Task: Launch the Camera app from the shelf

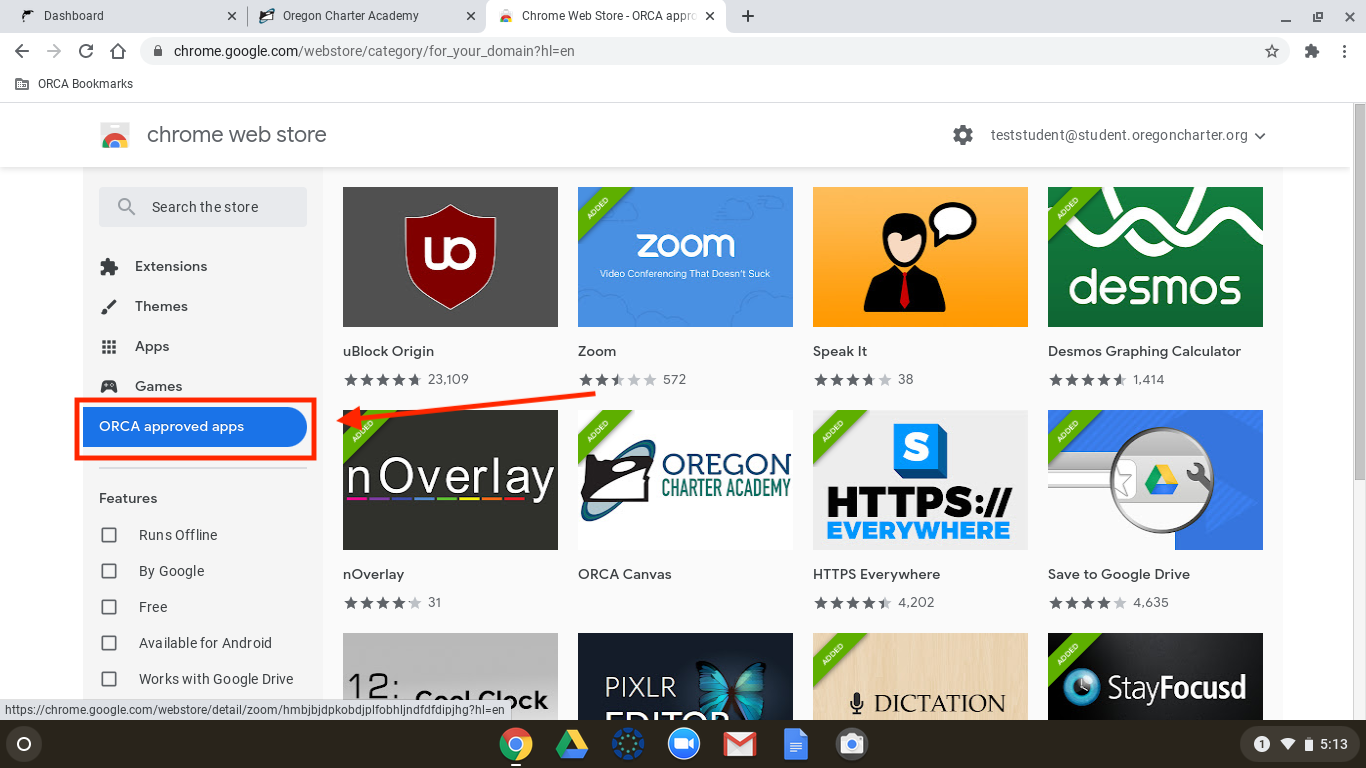Action: (x=852, y=744)
